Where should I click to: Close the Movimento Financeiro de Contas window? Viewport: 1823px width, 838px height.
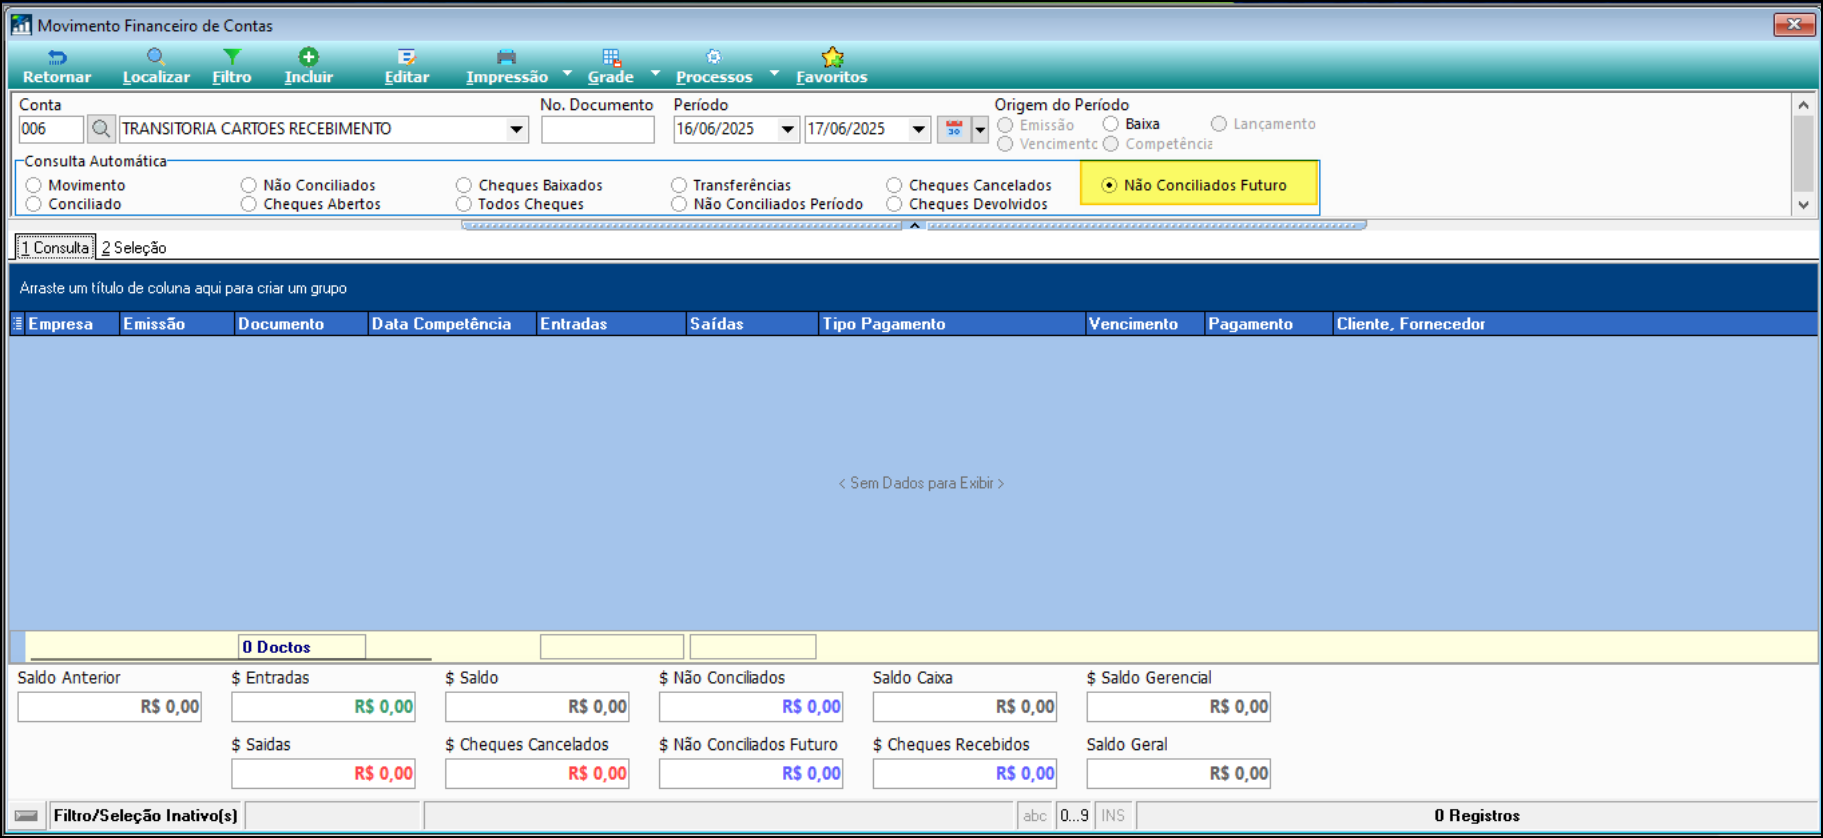pos(1794,24)
